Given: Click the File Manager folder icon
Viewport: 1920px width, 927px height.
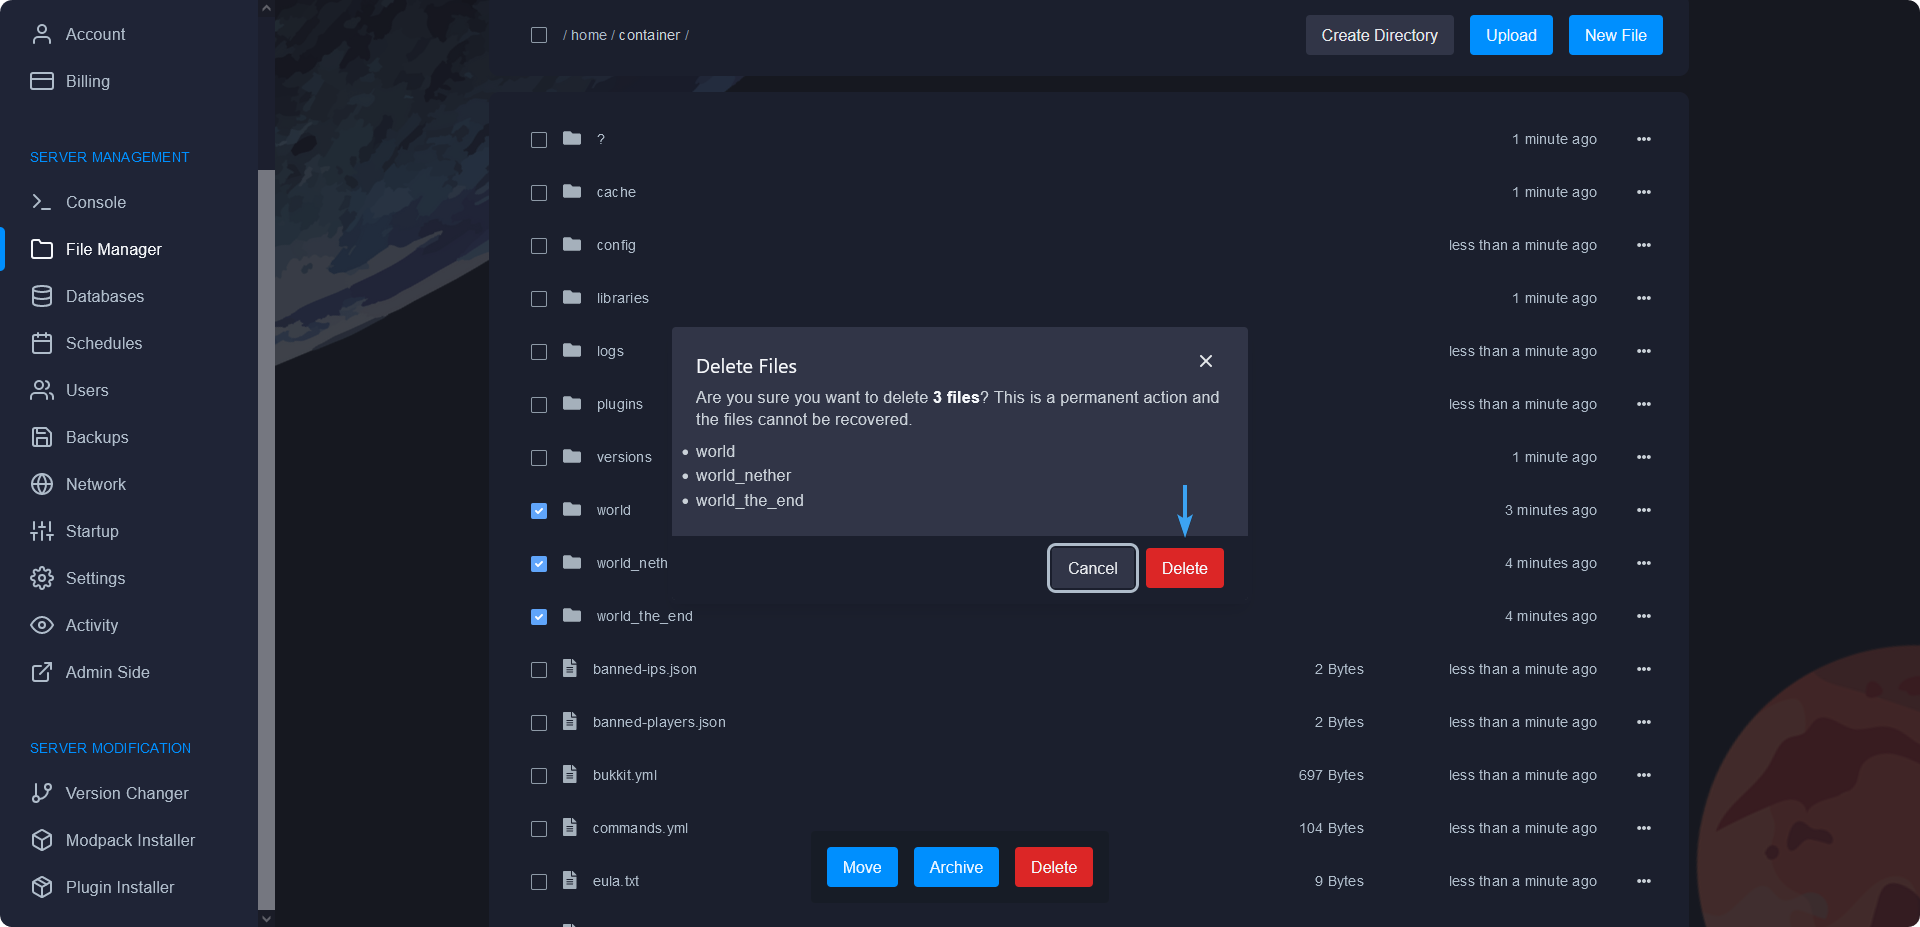Looking at the screenshot, I should point(42,249).
